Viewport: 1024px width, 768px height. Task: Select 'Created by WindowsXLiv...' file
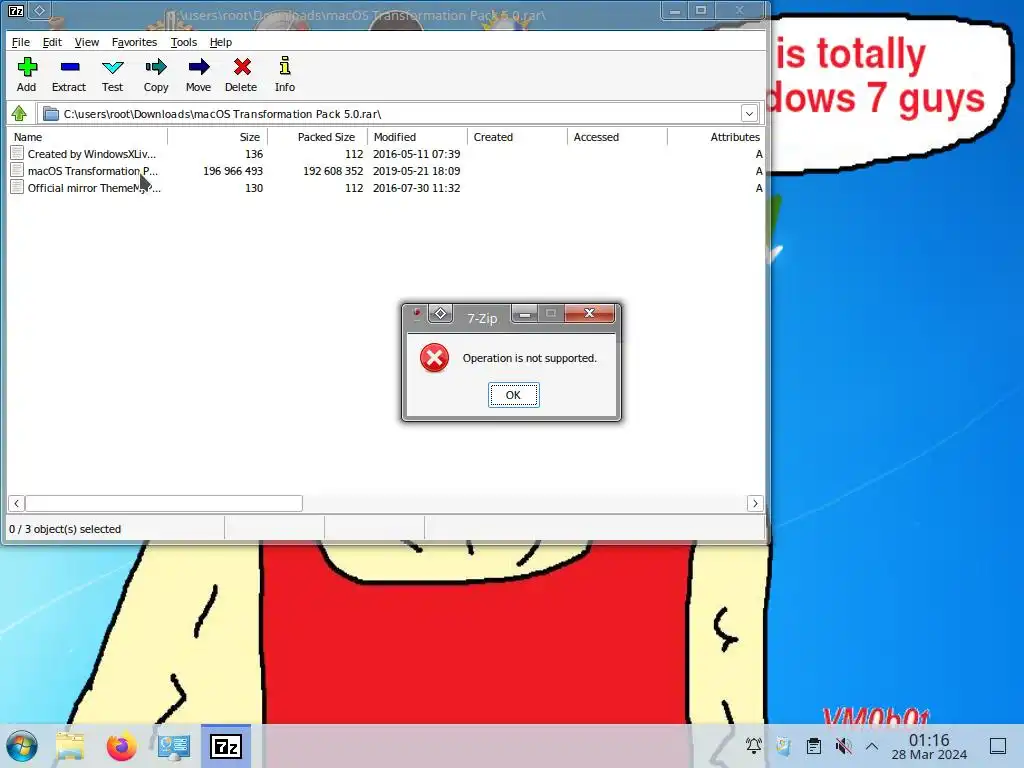[x=91, y=154]
